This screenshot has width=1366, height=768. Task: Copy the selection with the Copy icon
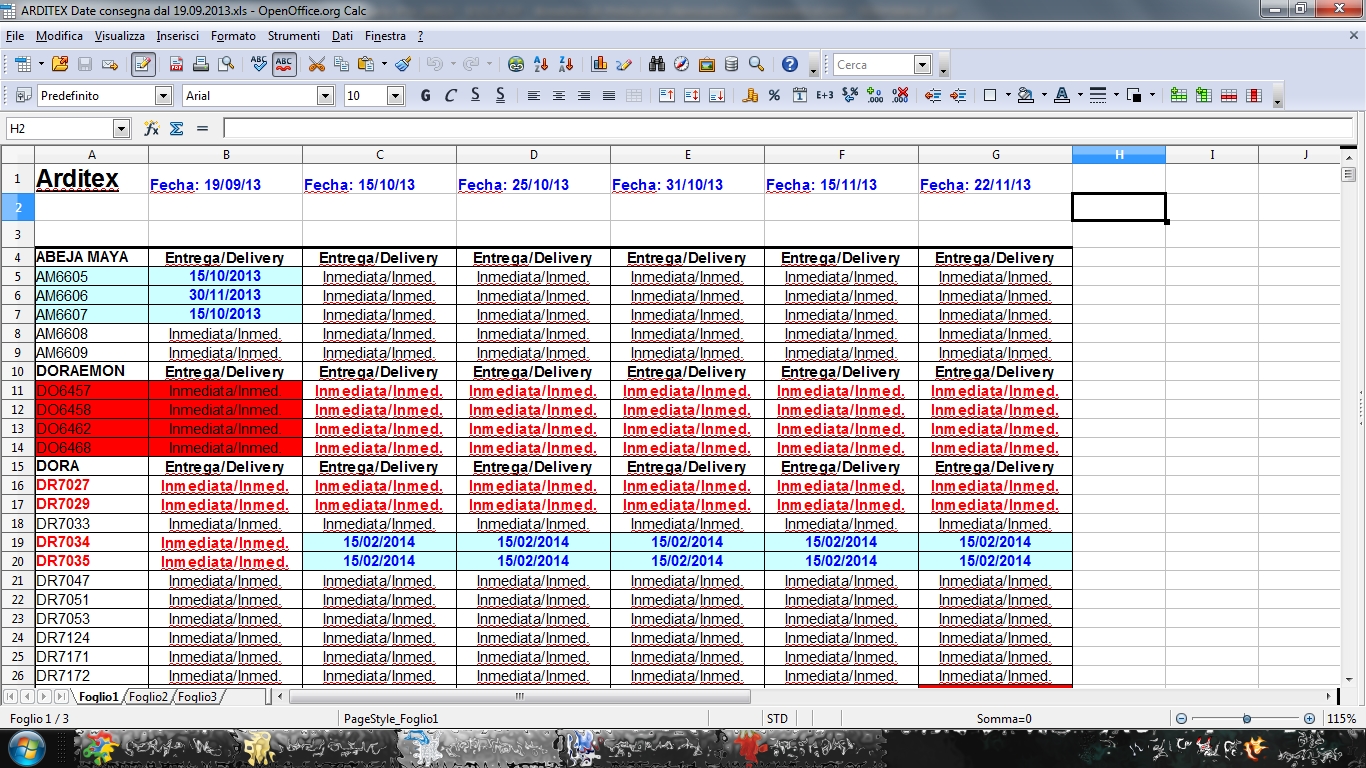tap(342, 65)
